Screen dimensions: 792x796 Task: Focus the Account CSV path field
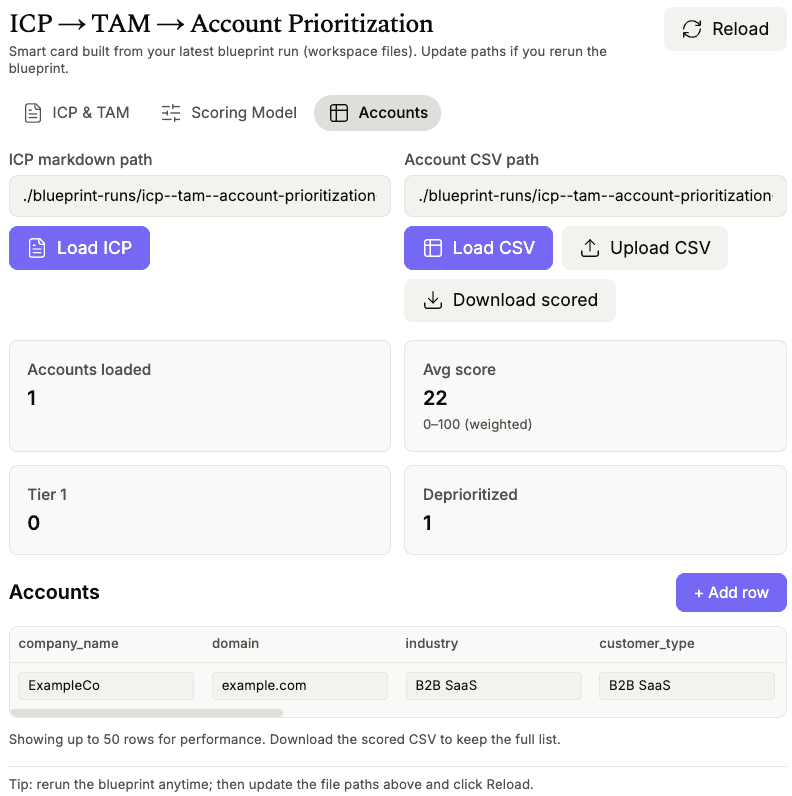point(595,196)
